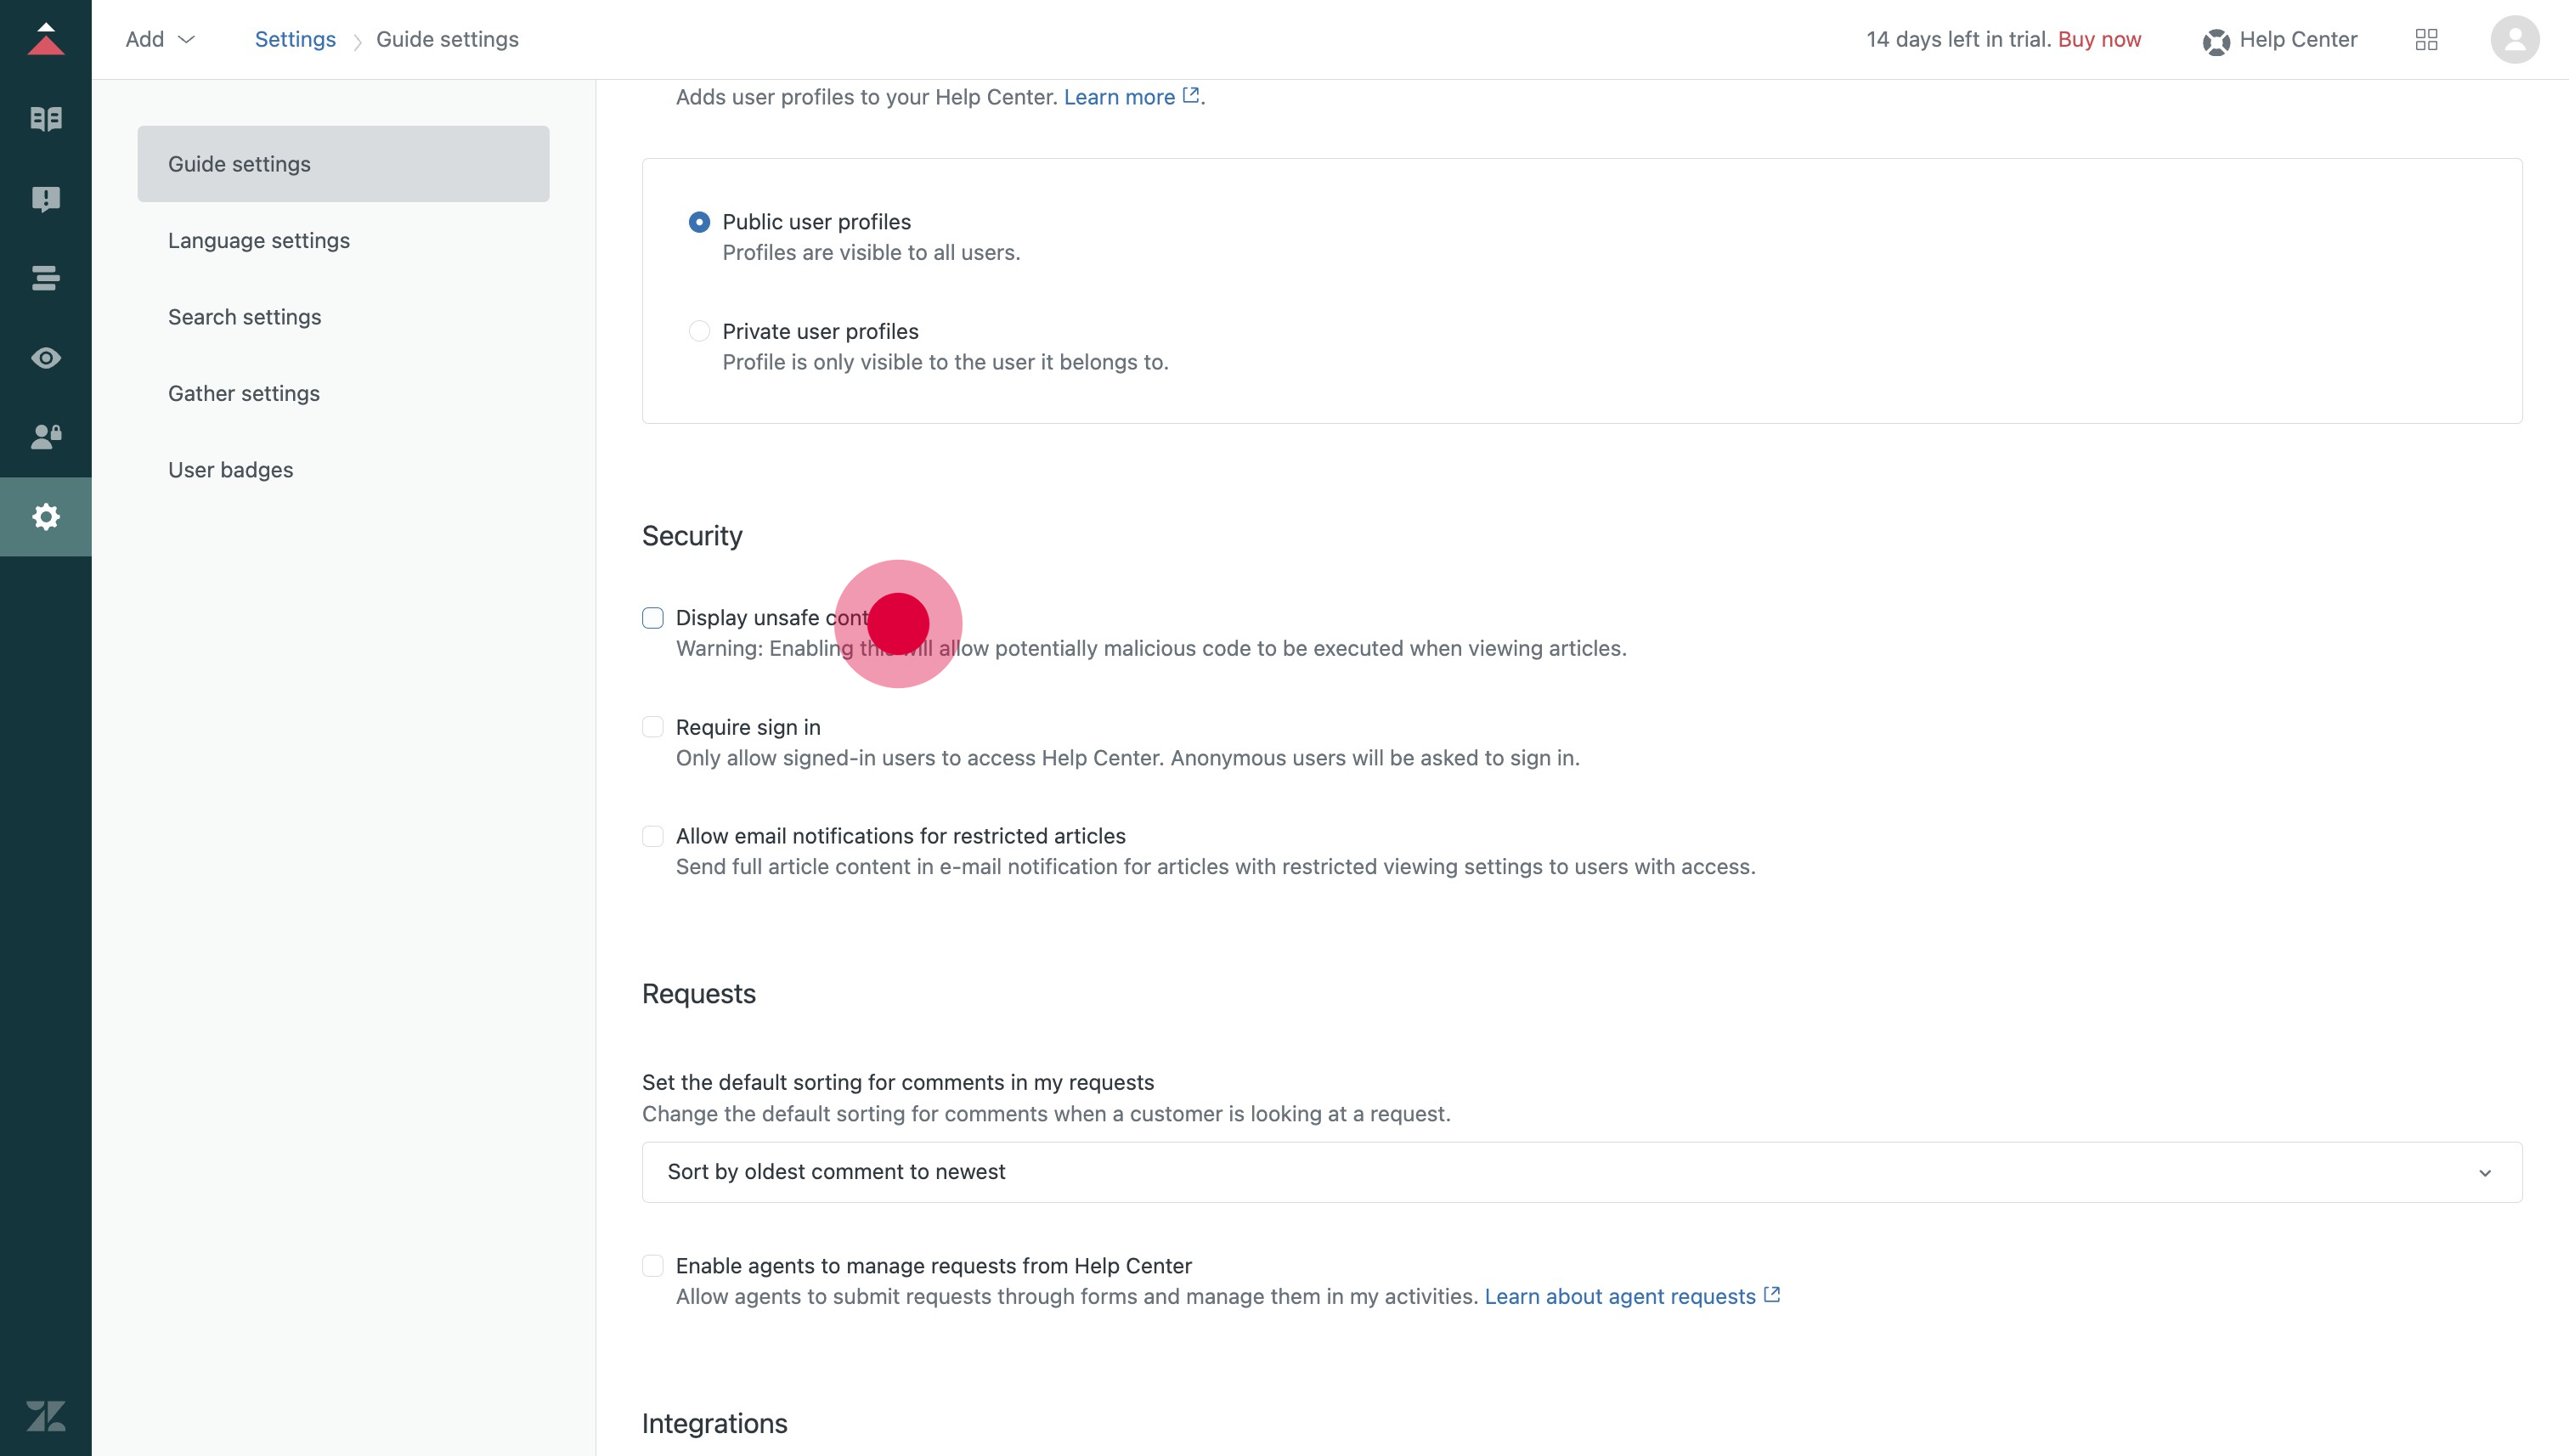
Task: Select Private user profiles radio button
Action: coord(699,331)
